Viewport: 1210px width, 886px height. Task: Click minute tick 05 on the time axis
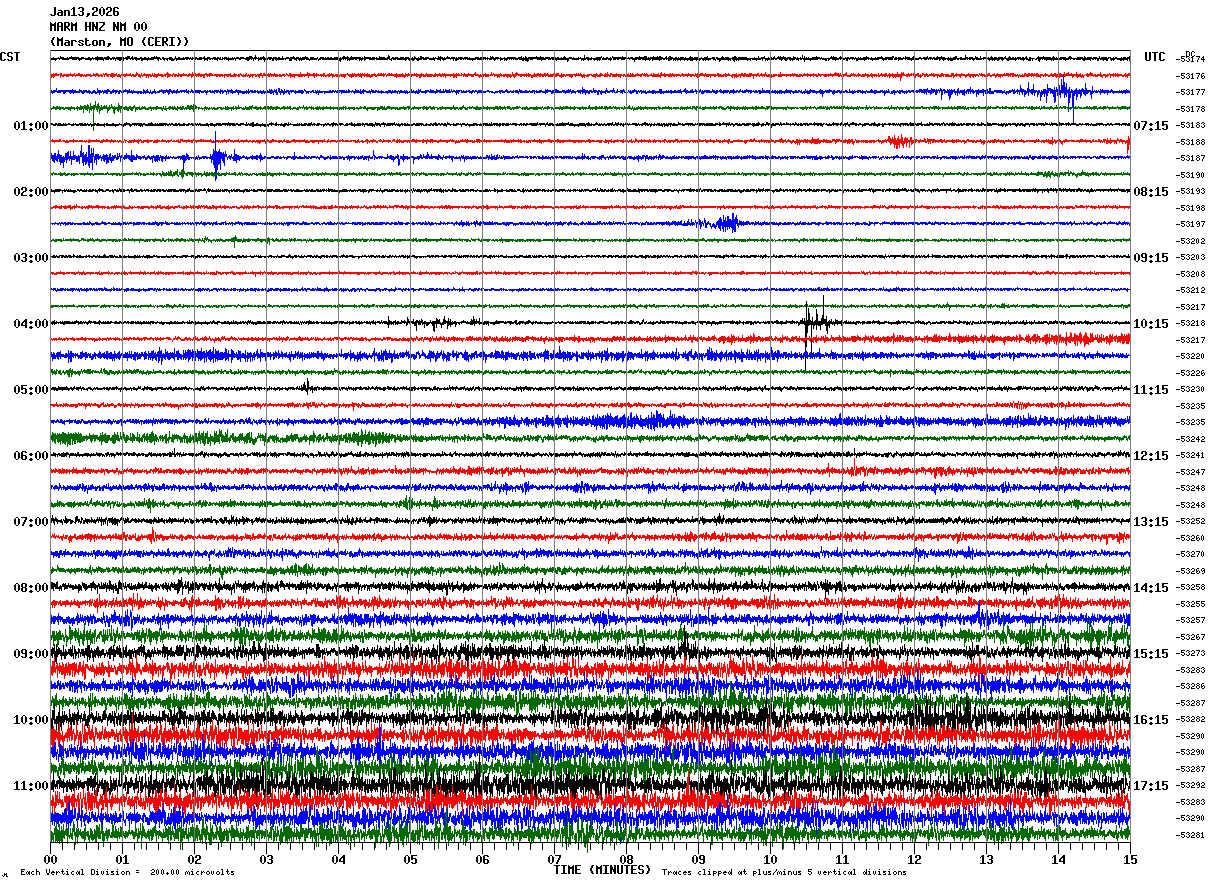pos(410,859)
